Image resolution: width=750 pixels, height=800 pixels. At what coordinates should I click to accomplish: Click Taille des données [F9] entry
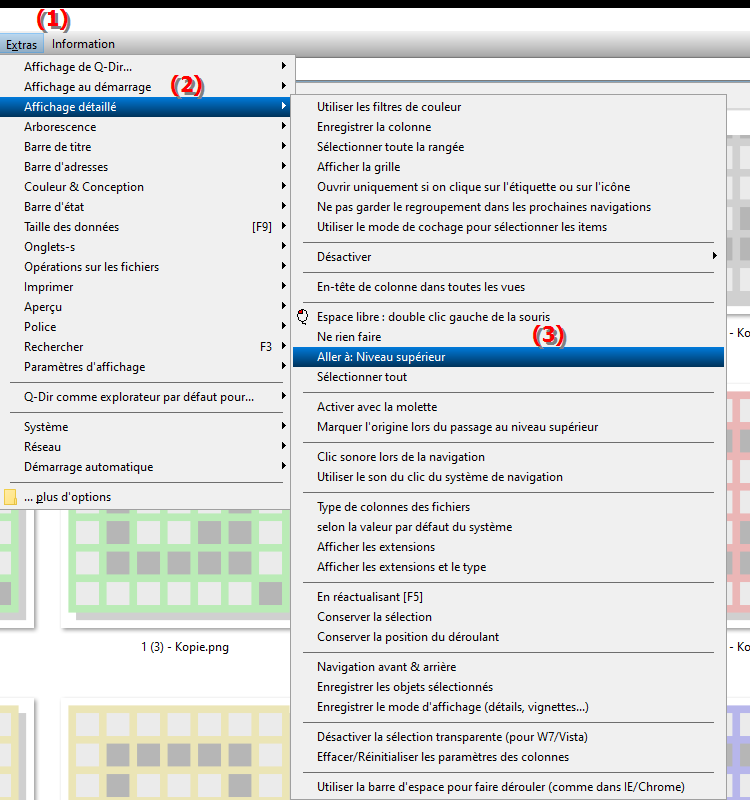point(71,227)
